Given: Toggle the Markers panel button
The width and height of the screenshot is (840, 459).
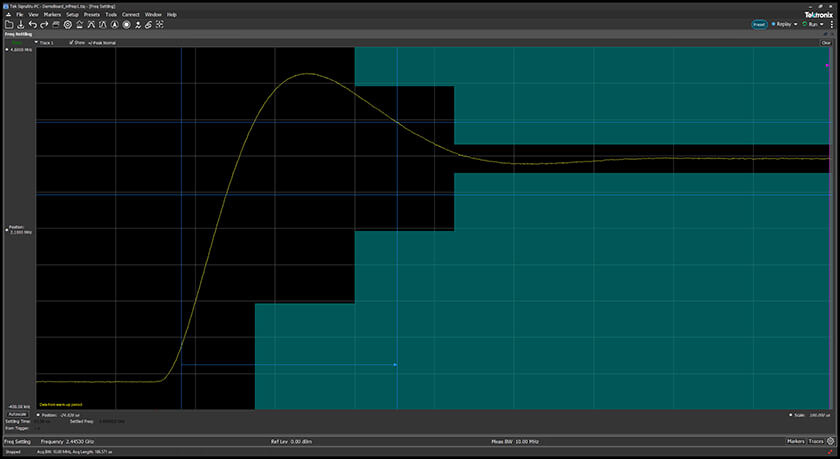Looking at the screenshot, I should click(x=795, y=441).
